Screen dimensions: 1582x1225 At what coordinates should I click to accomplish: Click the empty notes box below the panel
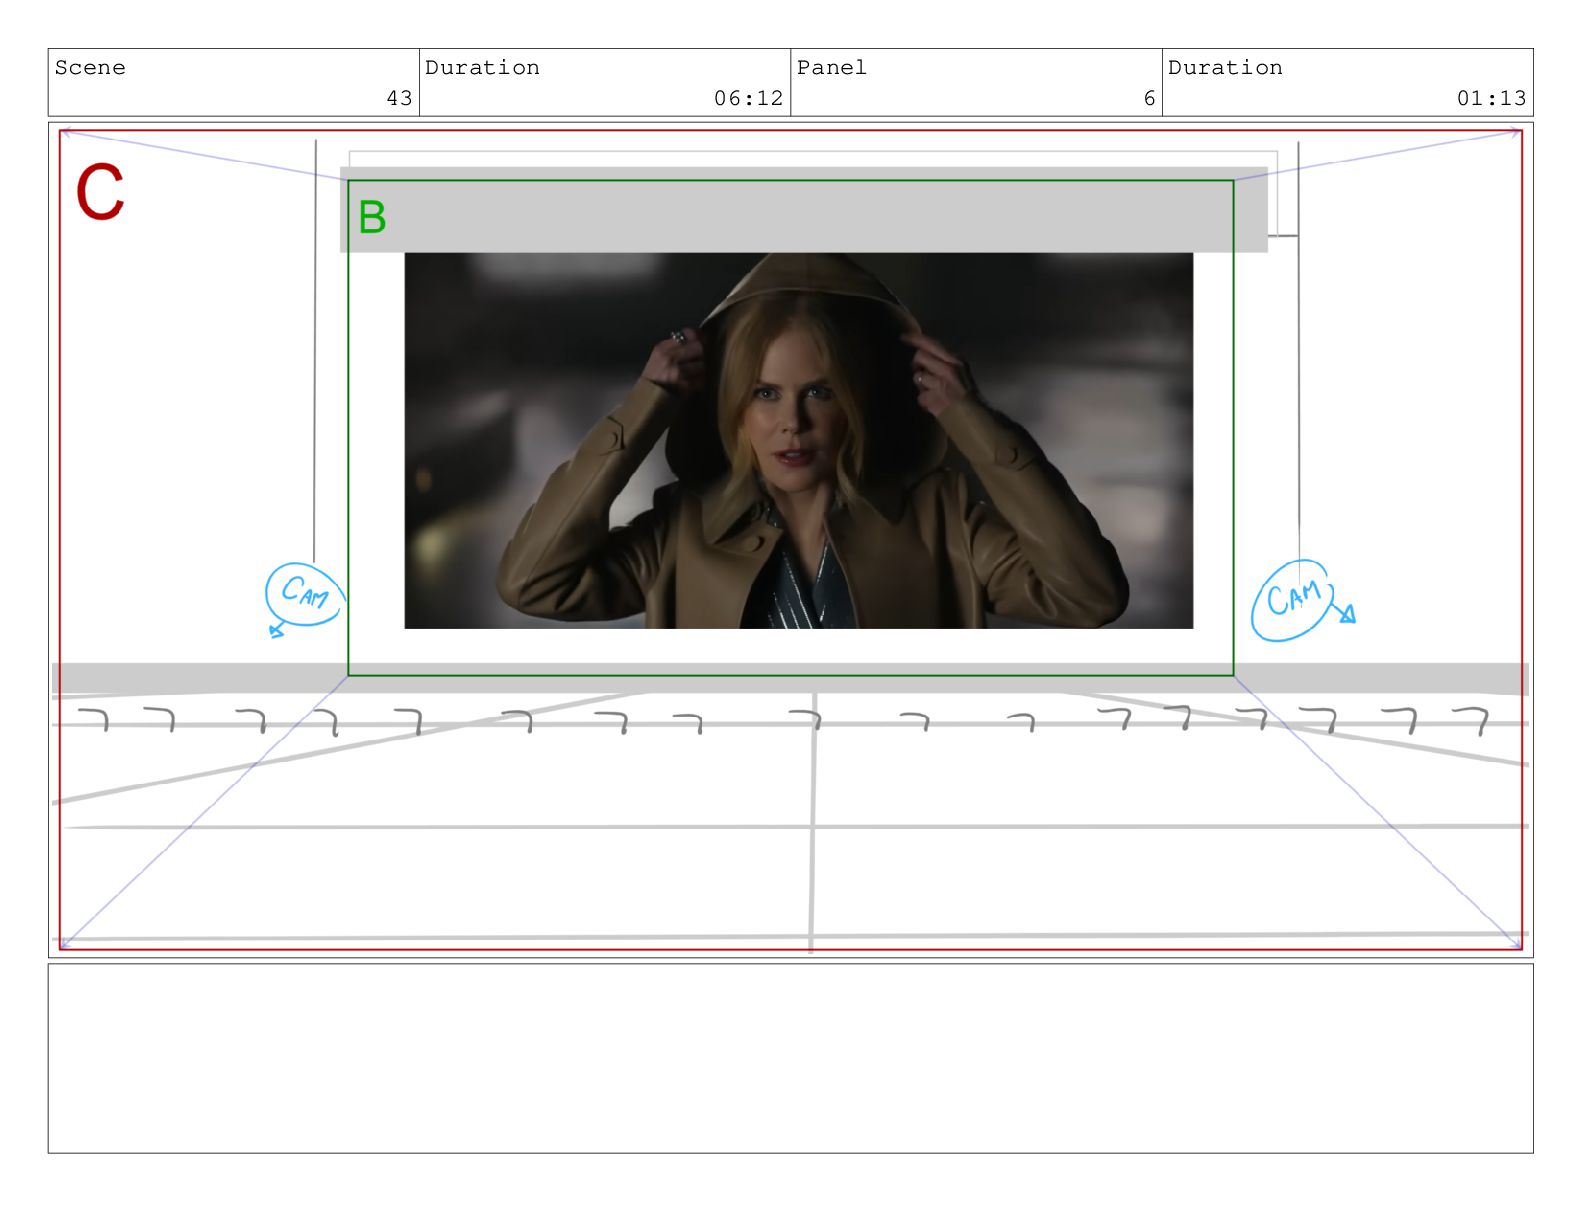click(x=790, y=1058)
